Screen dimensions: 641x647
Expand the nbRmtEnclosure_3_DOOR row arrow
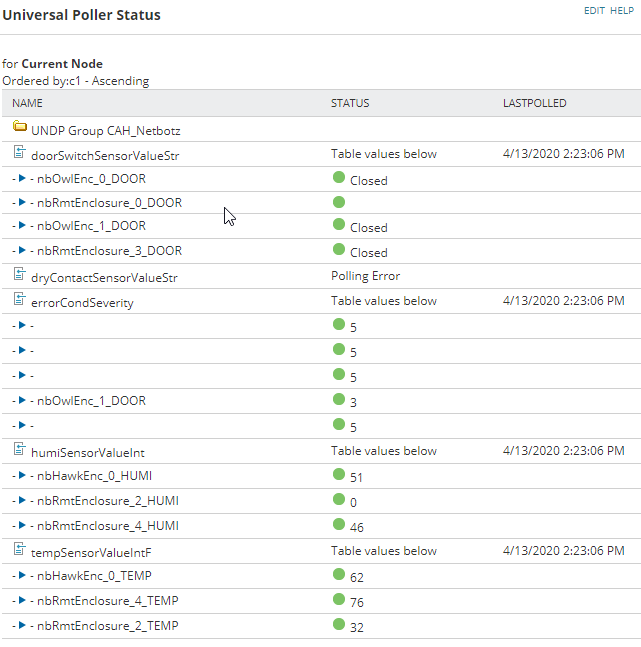(x=22, y=250)
